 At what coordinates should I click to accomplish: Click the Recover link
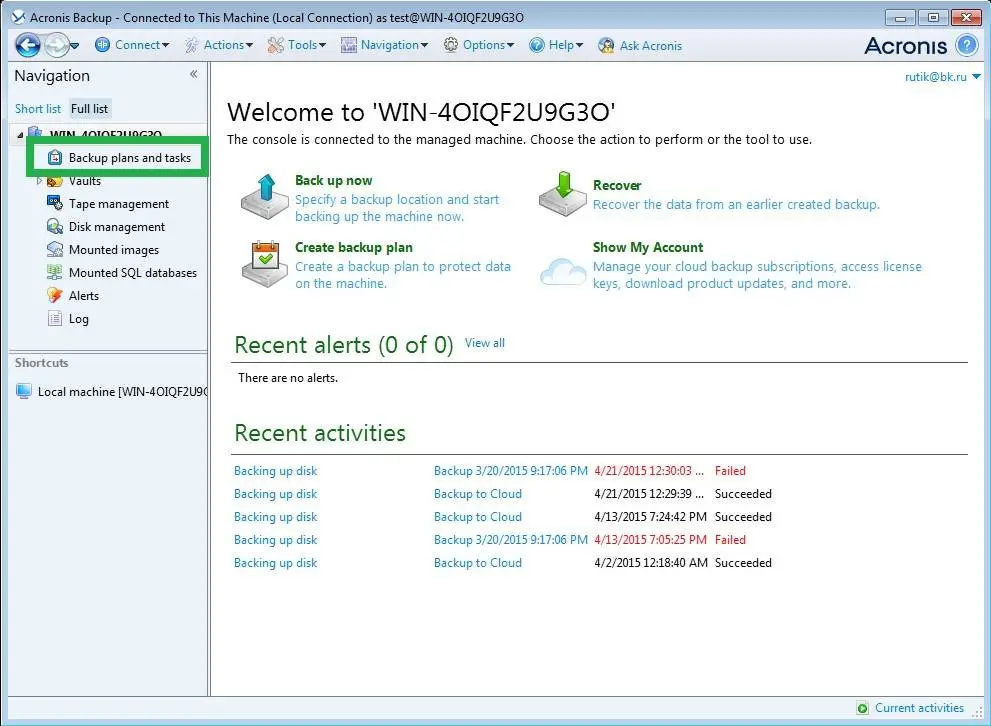point(617,185)
